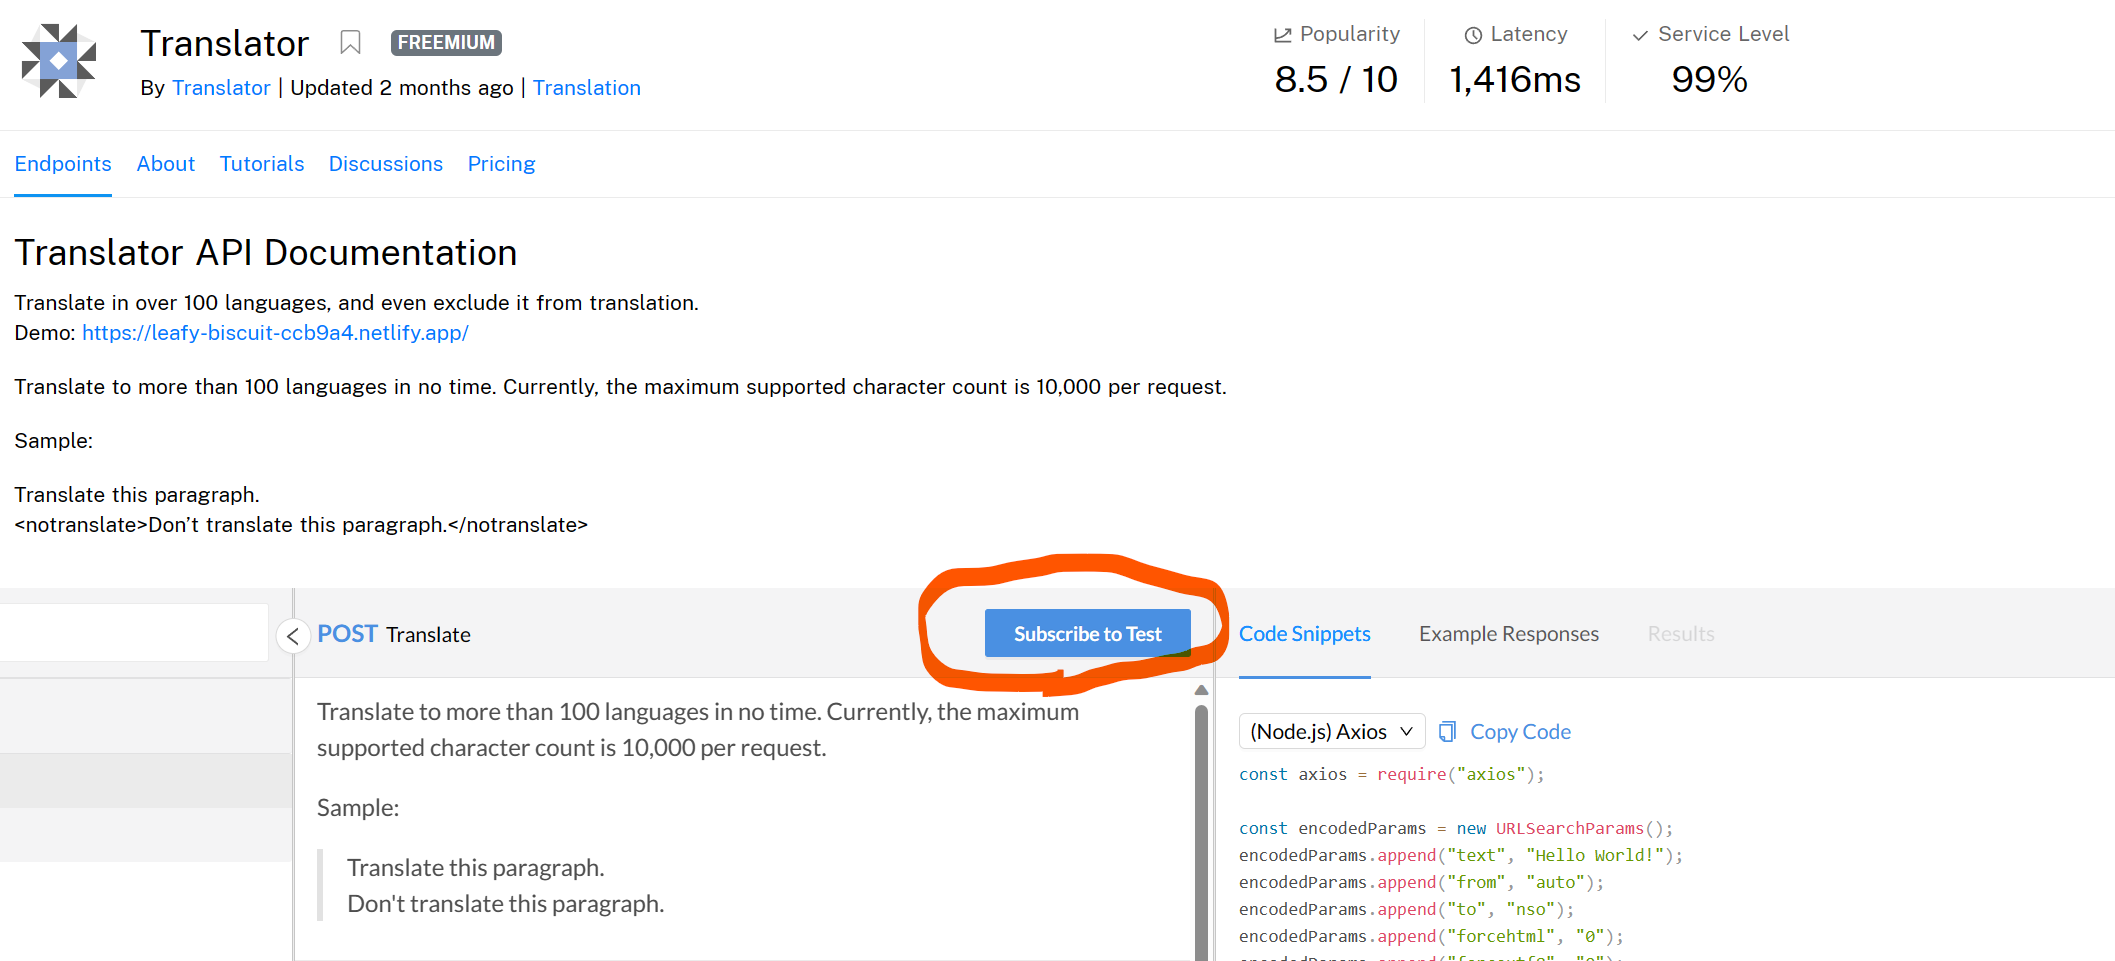Click the description panel scrollbar thumb
This screenshot has height=961, width=2115.
[x=1202, y=832]
